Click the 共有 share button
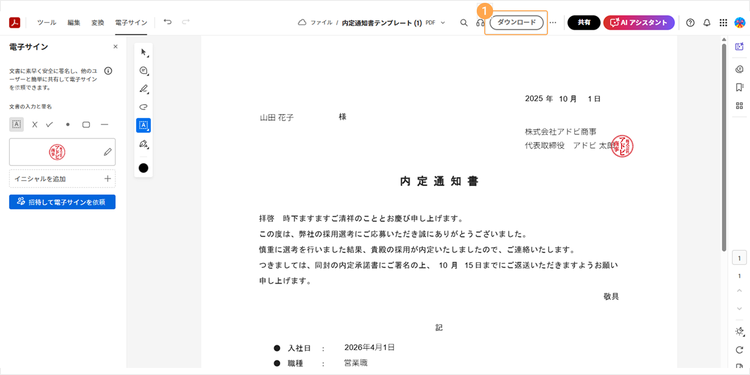Image resolution: width=750 pixels, height=375 pixels. 584,22
